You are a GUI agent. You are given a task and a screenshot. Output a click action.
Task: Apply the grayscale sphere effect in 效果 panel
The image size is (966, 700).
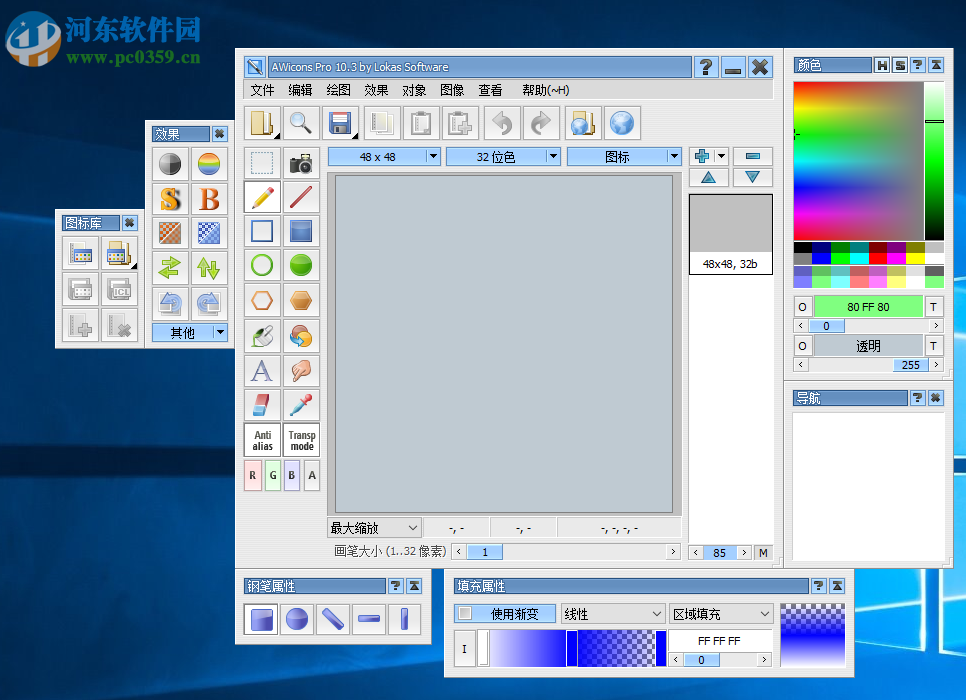[x=169, y=163]
